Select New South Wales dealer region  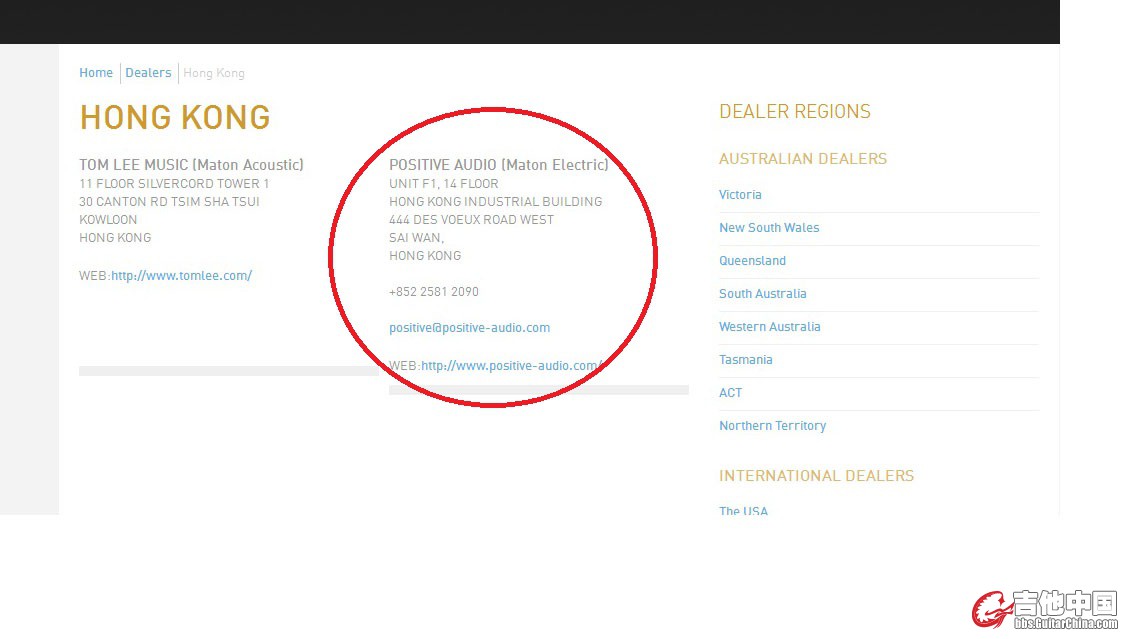coord(769,227)
